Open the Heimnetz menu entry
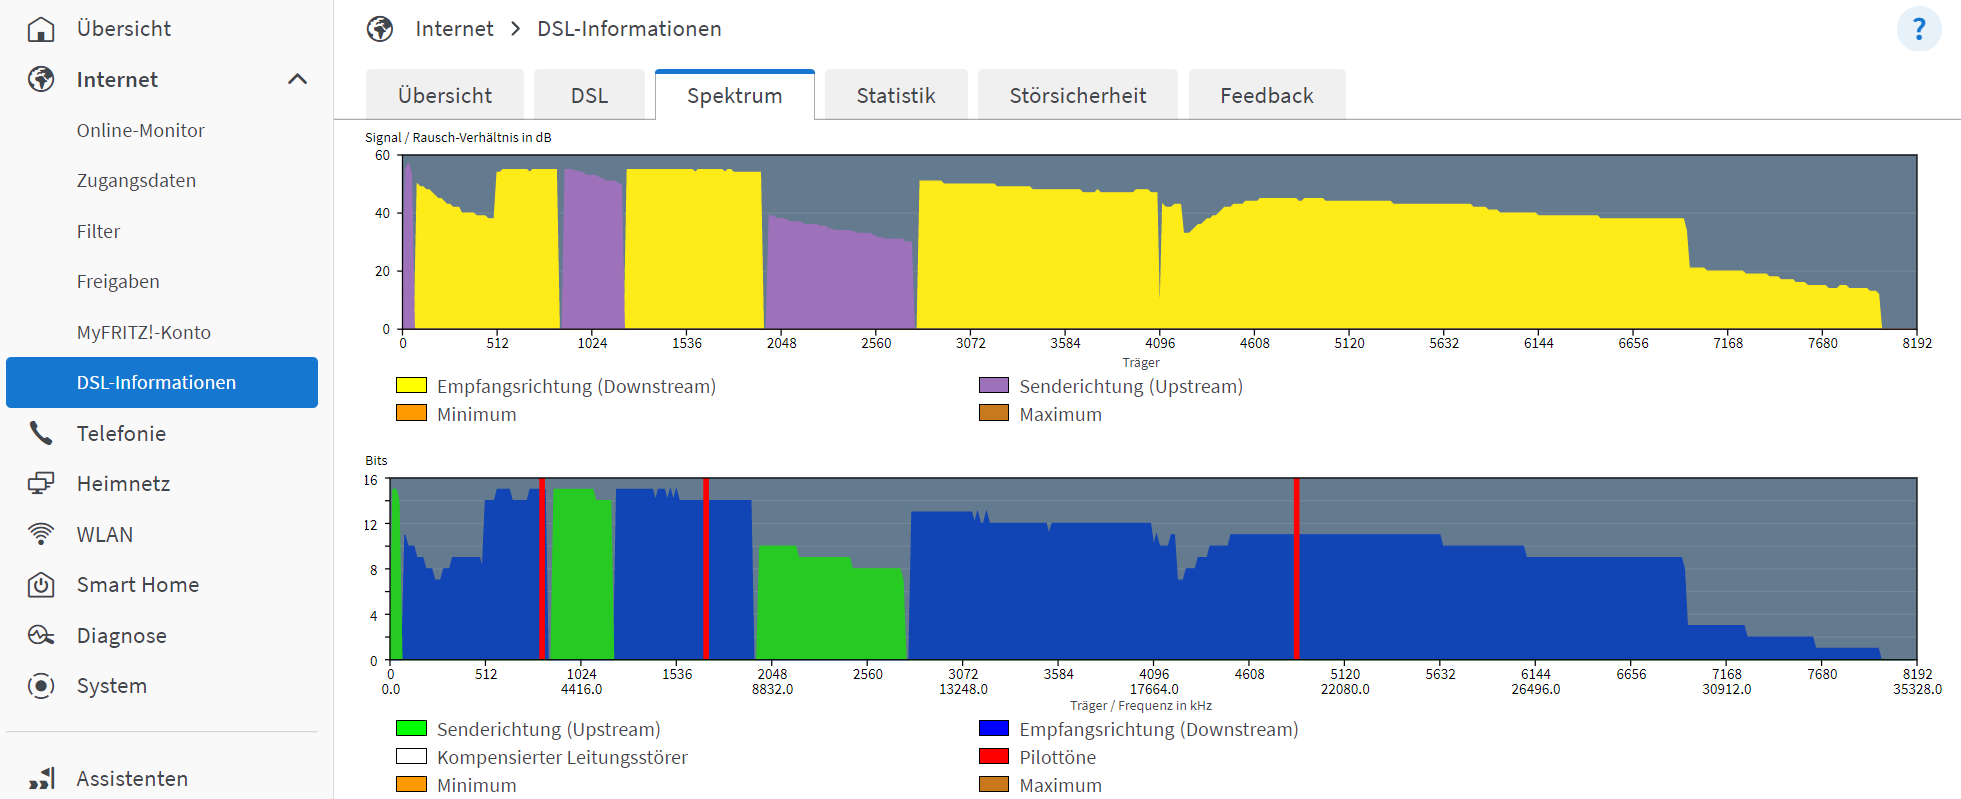The image size is (1961, 799). (x=123, y=484)
